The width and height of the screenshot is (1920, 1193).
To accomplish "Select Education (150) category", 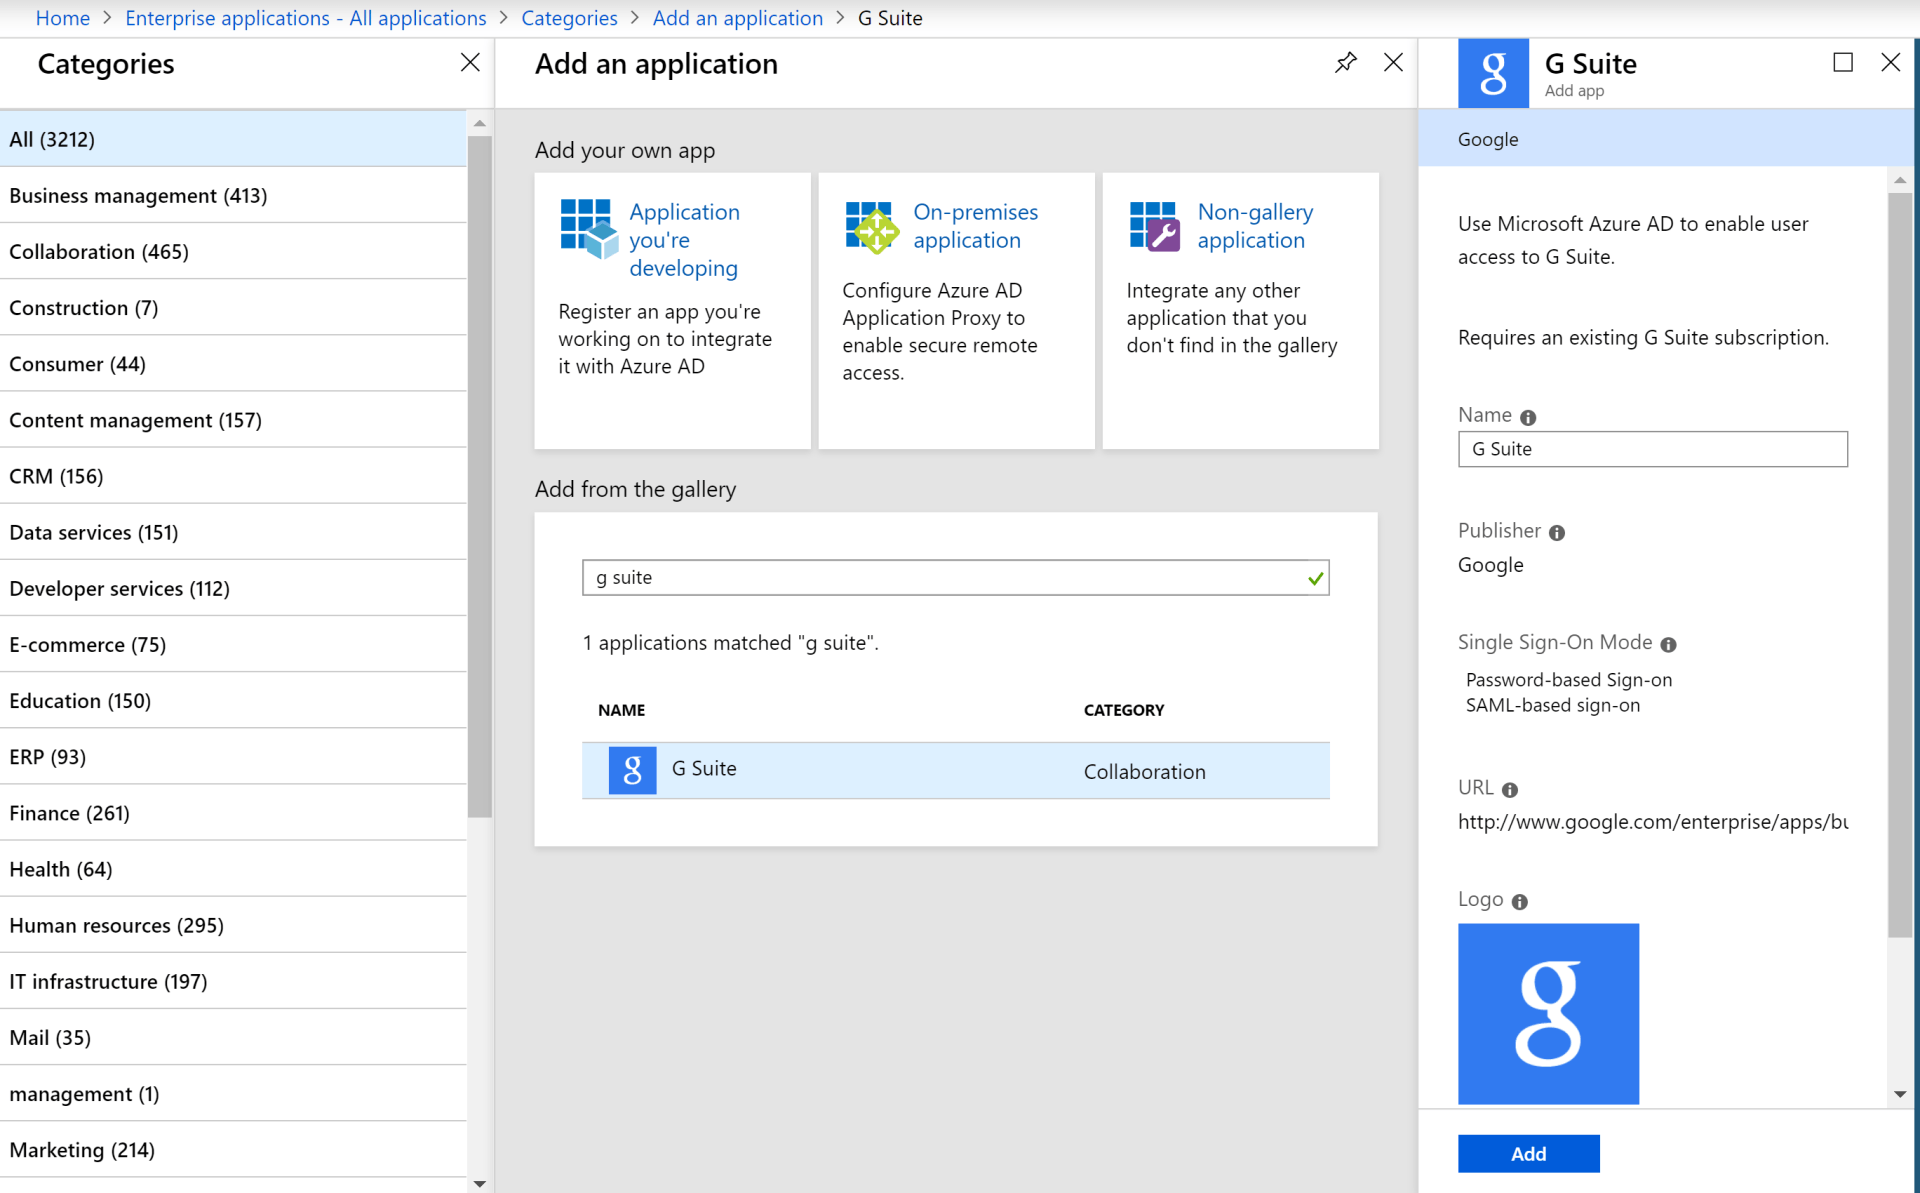I will point(233,700).
